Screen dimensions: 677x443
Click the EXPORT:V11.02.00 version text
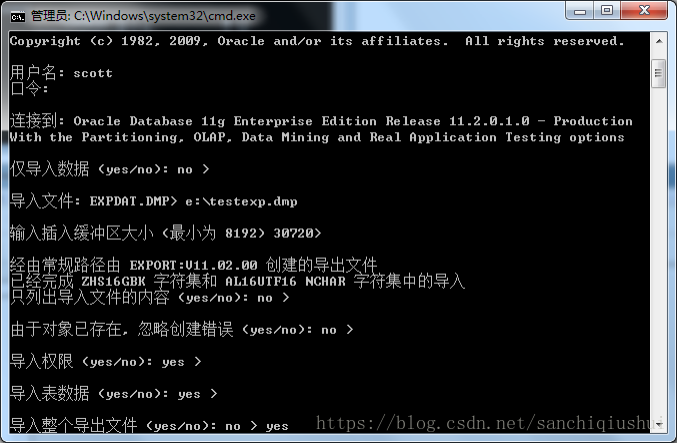[x=193, y=265]
